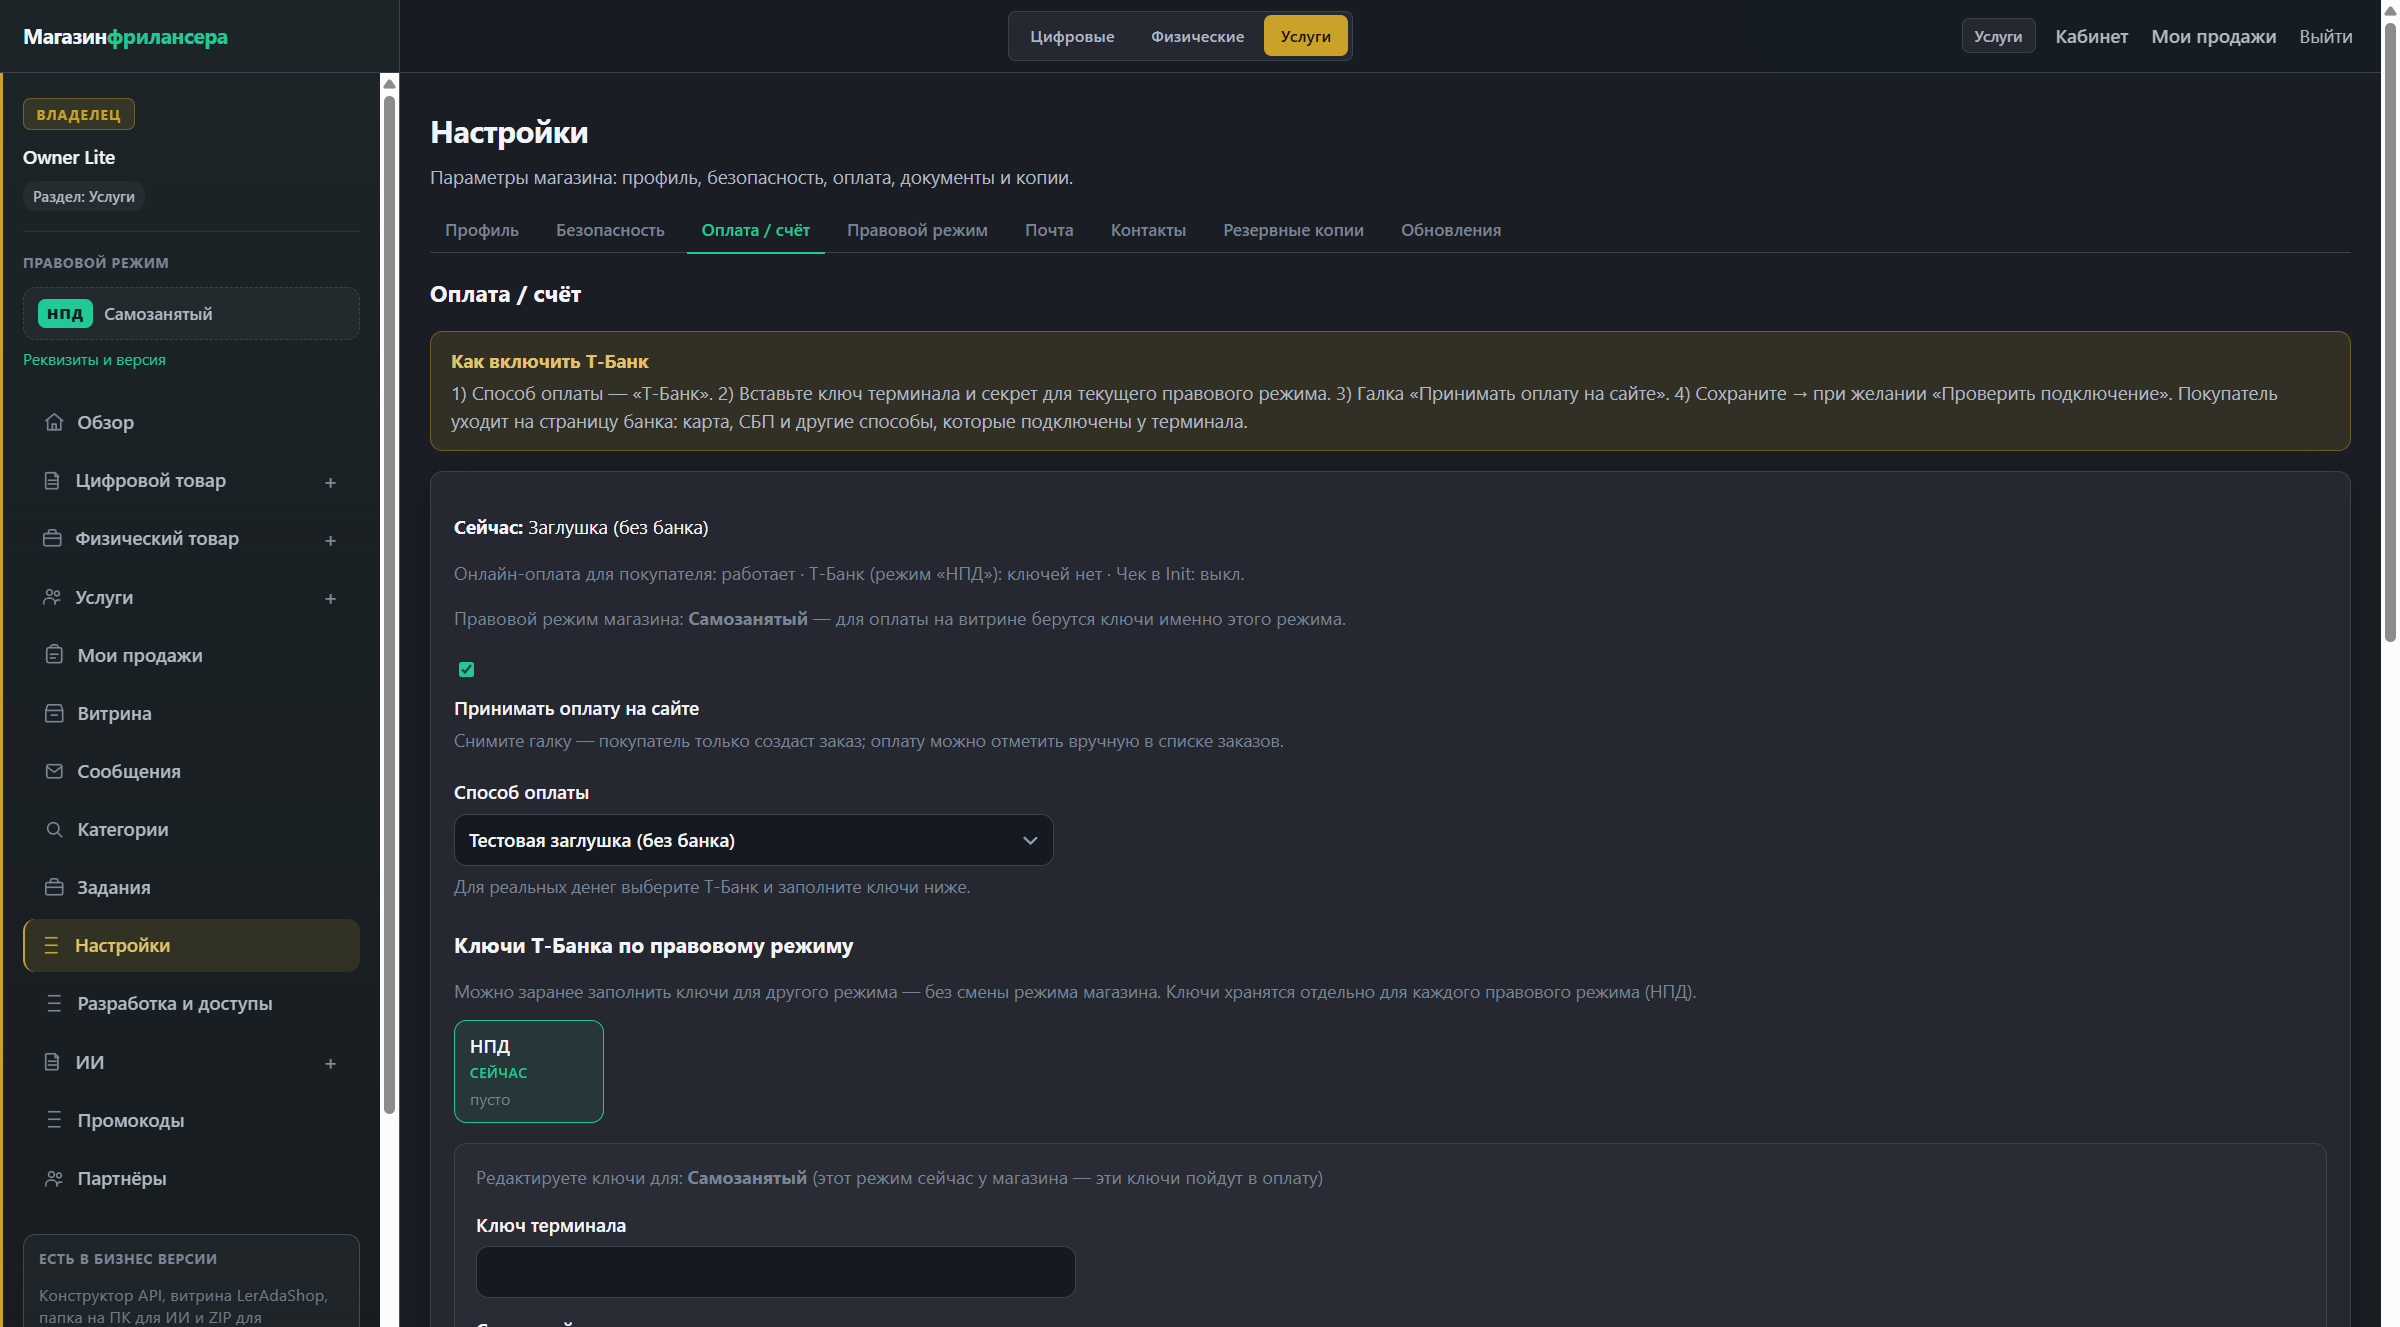Click the Мои продажи clipboard icon
The width and height of the screenshot is (2400, 1327).
pyautogui.click(x=54, y=655)
